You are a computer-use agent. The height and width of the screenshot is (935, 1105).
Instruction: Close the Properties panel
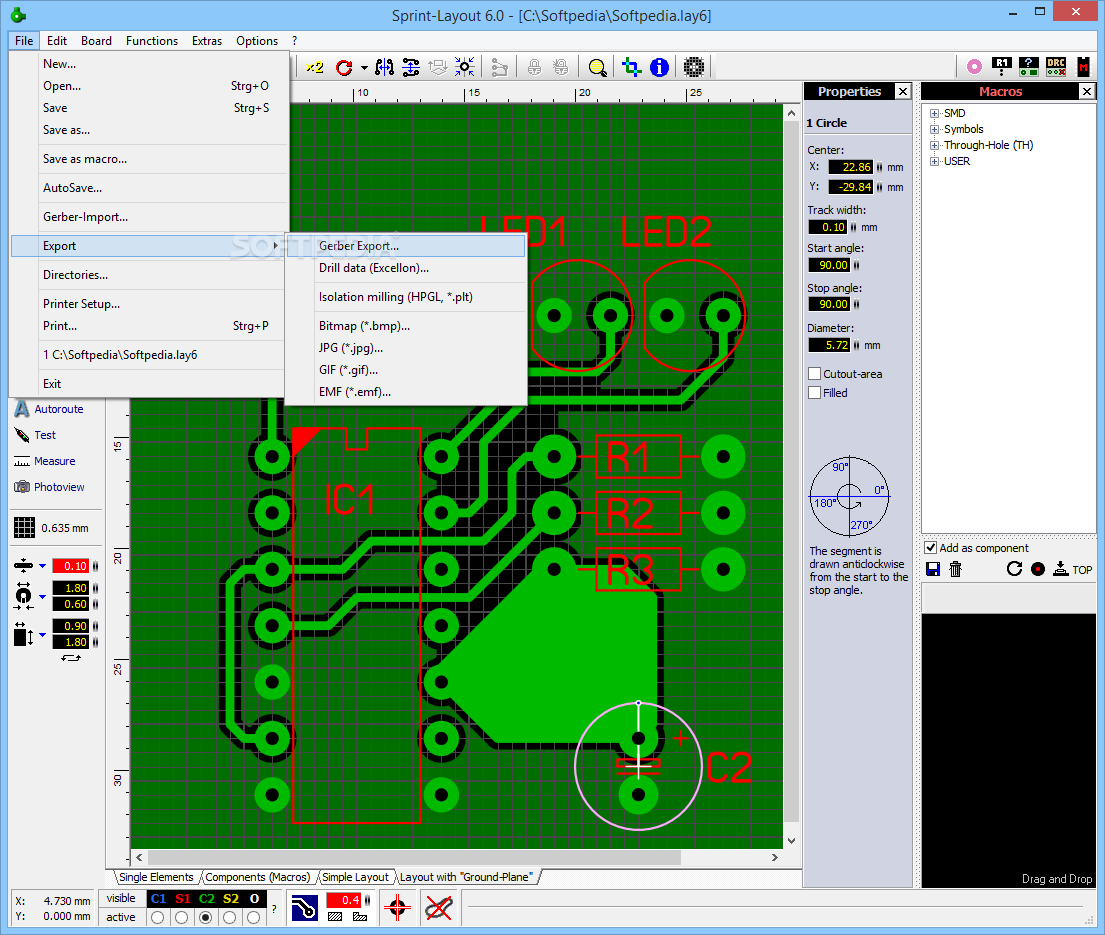pyautogui.click(x=903, y=91)
